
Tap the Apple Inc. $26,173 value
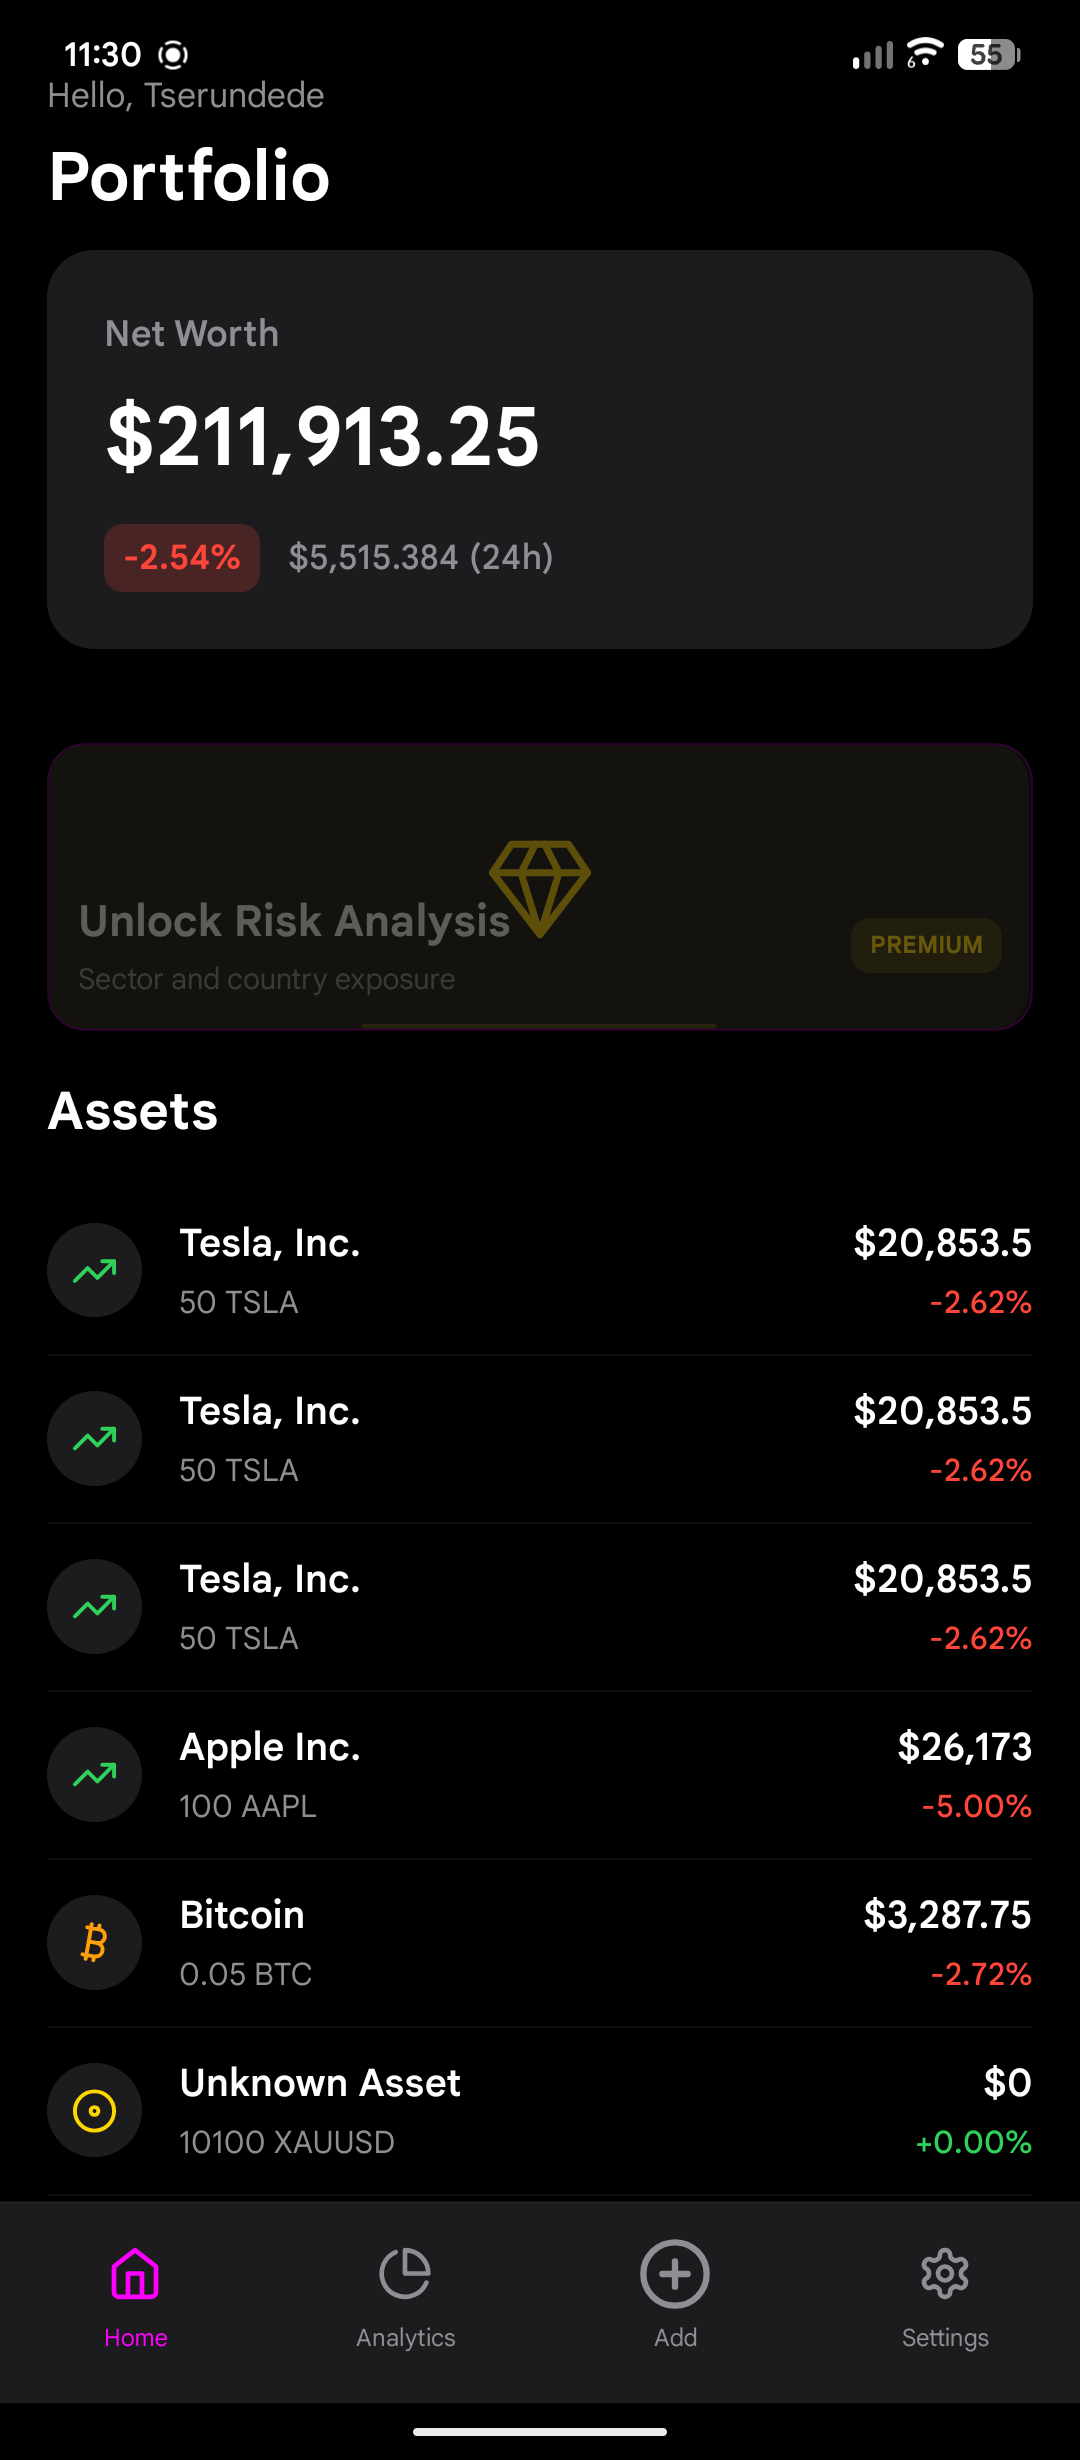point(964,1747)
